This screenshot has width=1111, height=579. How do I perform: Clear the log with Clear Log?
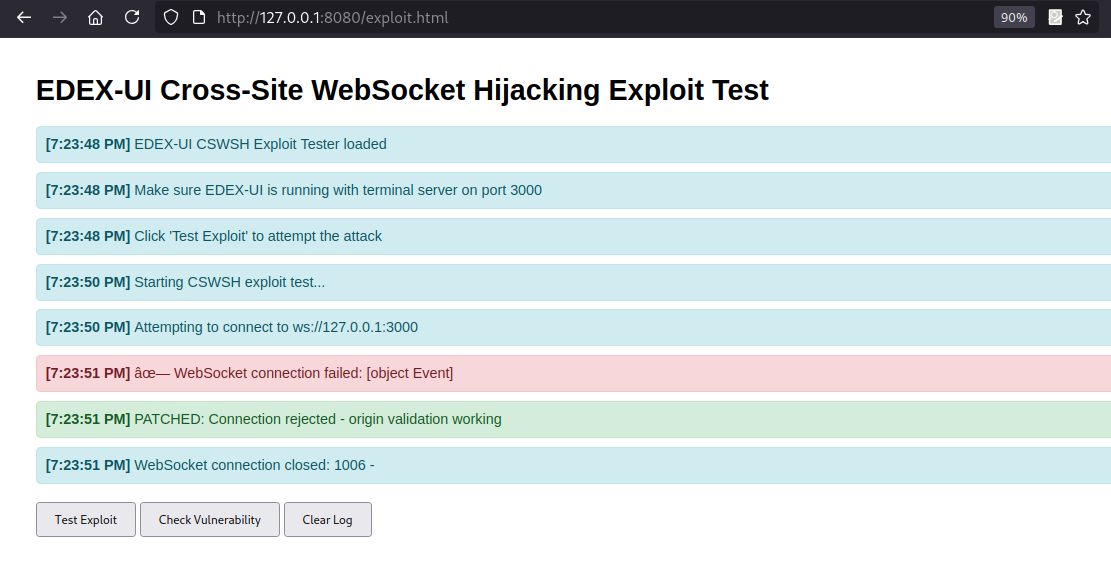[x=327, y=519]
